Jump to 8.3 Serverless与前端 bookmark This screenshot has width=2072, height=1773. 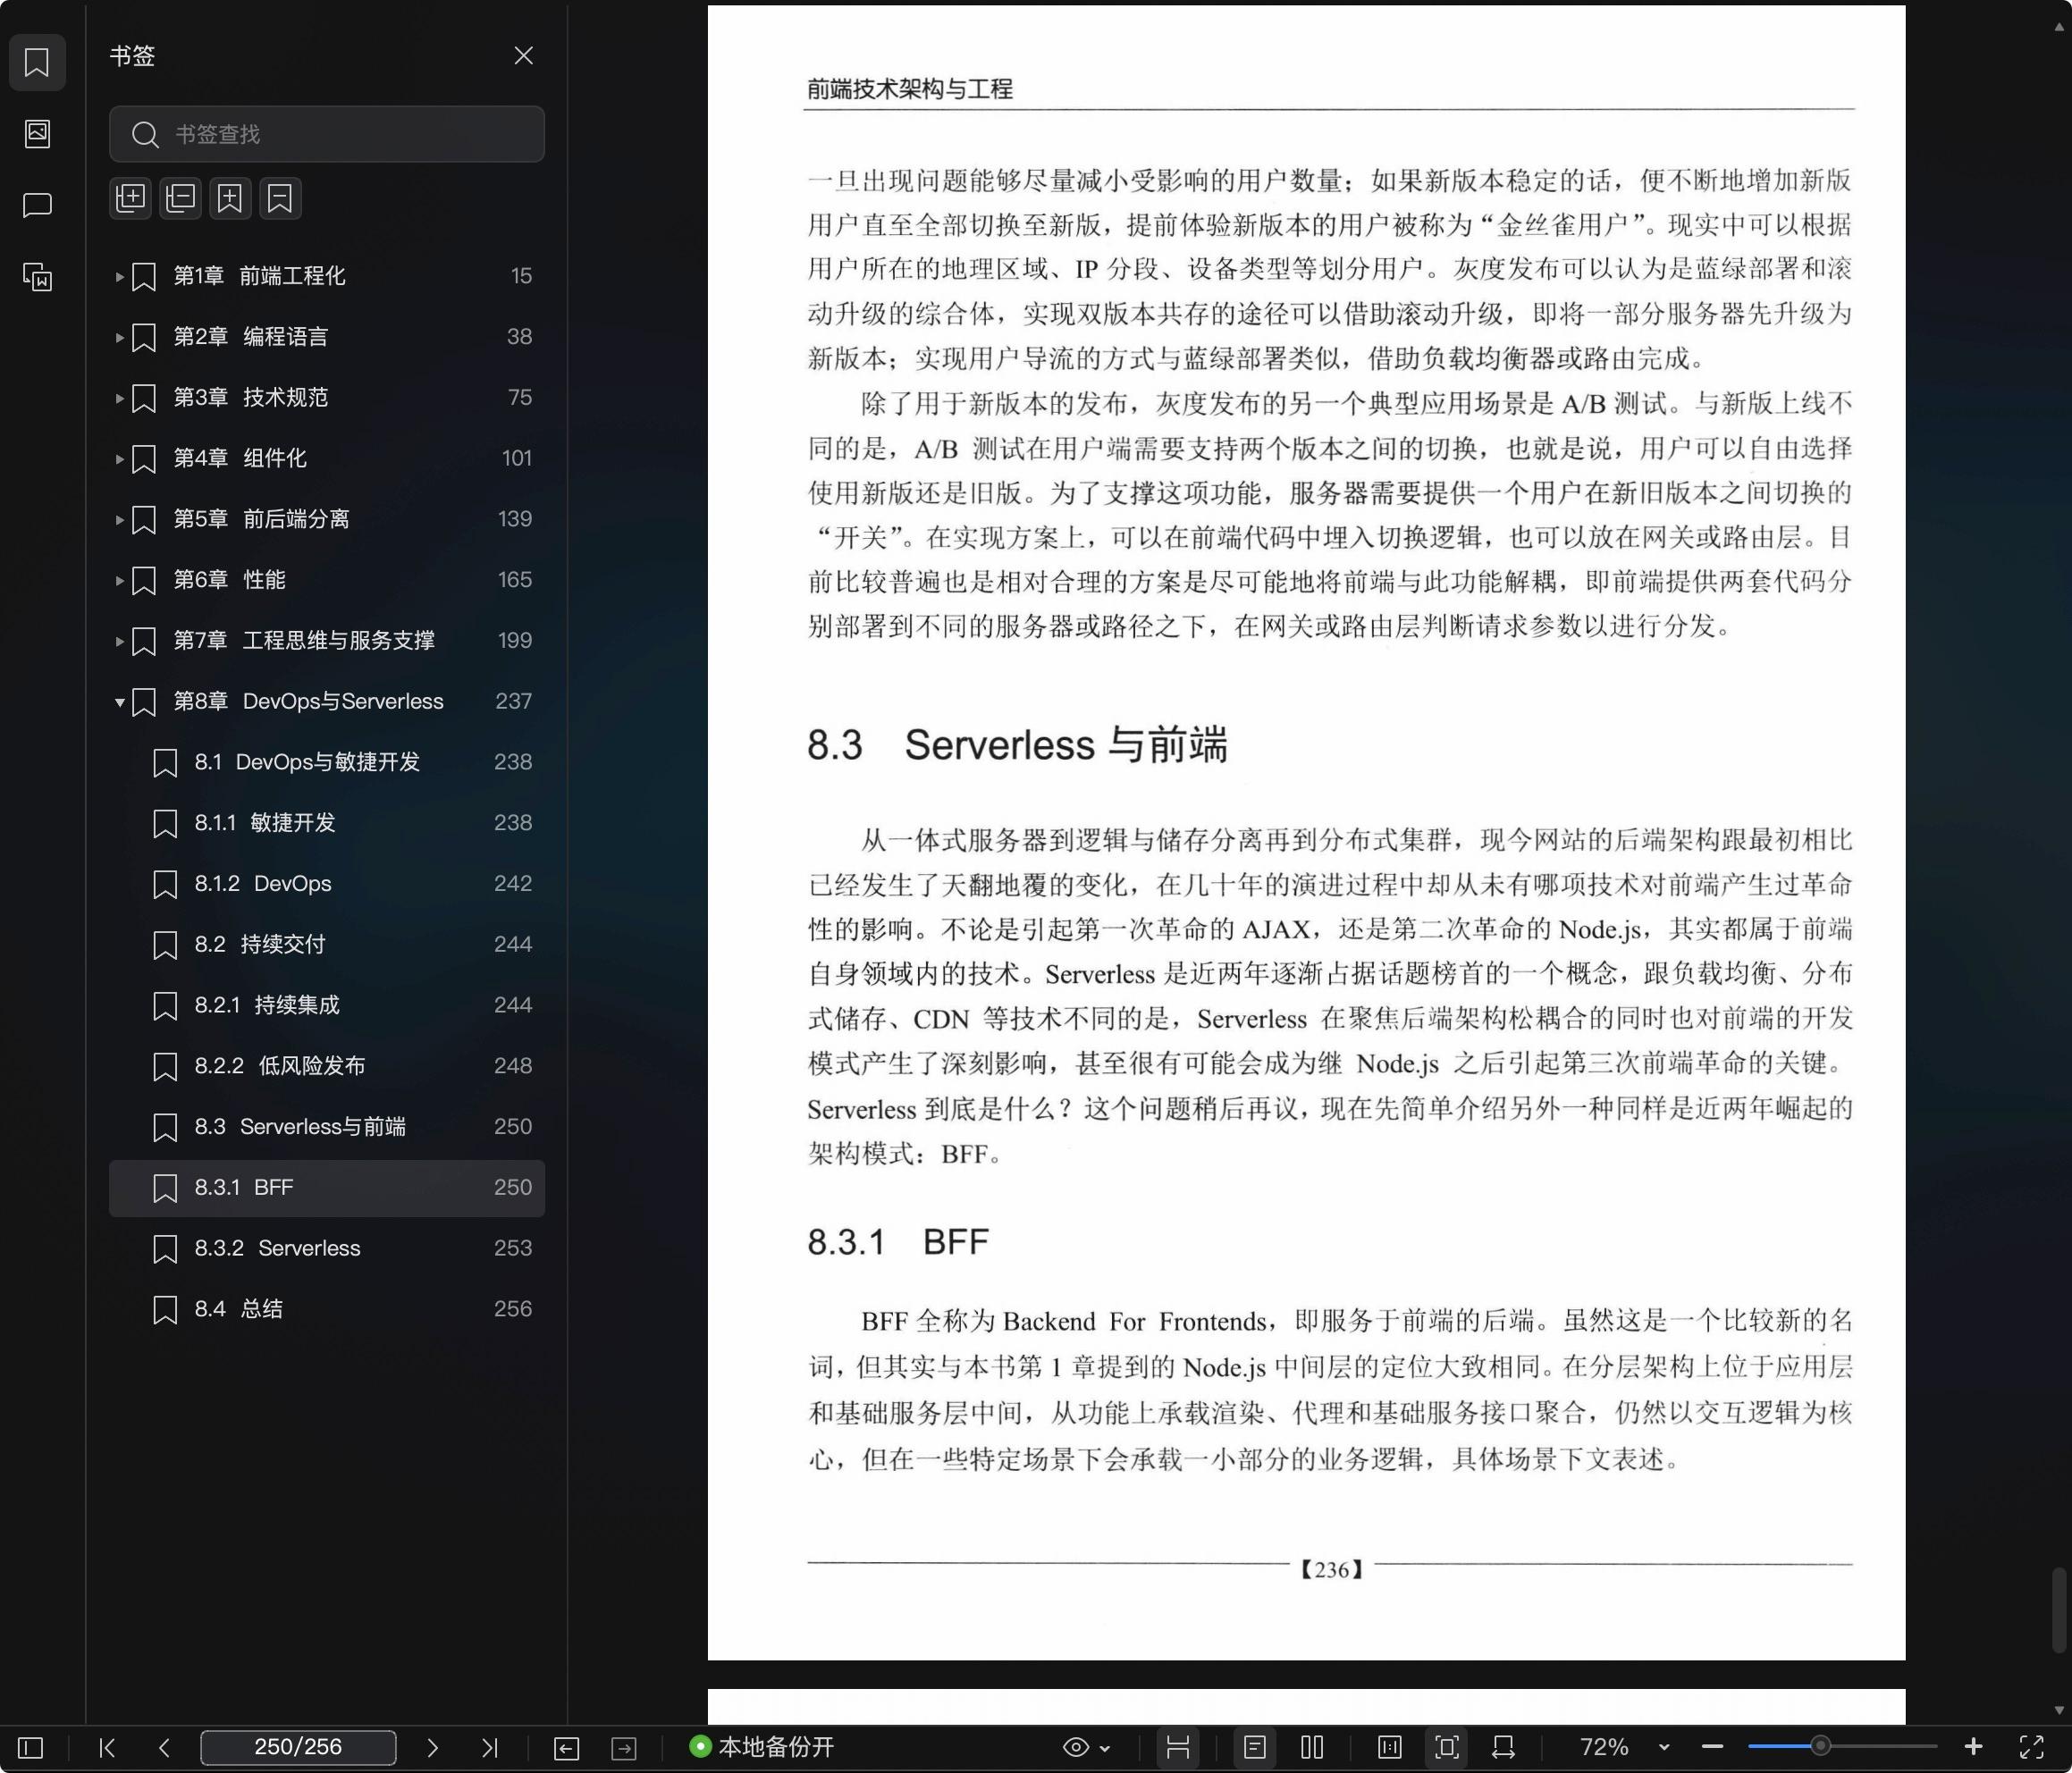[x=327, y=1127]
